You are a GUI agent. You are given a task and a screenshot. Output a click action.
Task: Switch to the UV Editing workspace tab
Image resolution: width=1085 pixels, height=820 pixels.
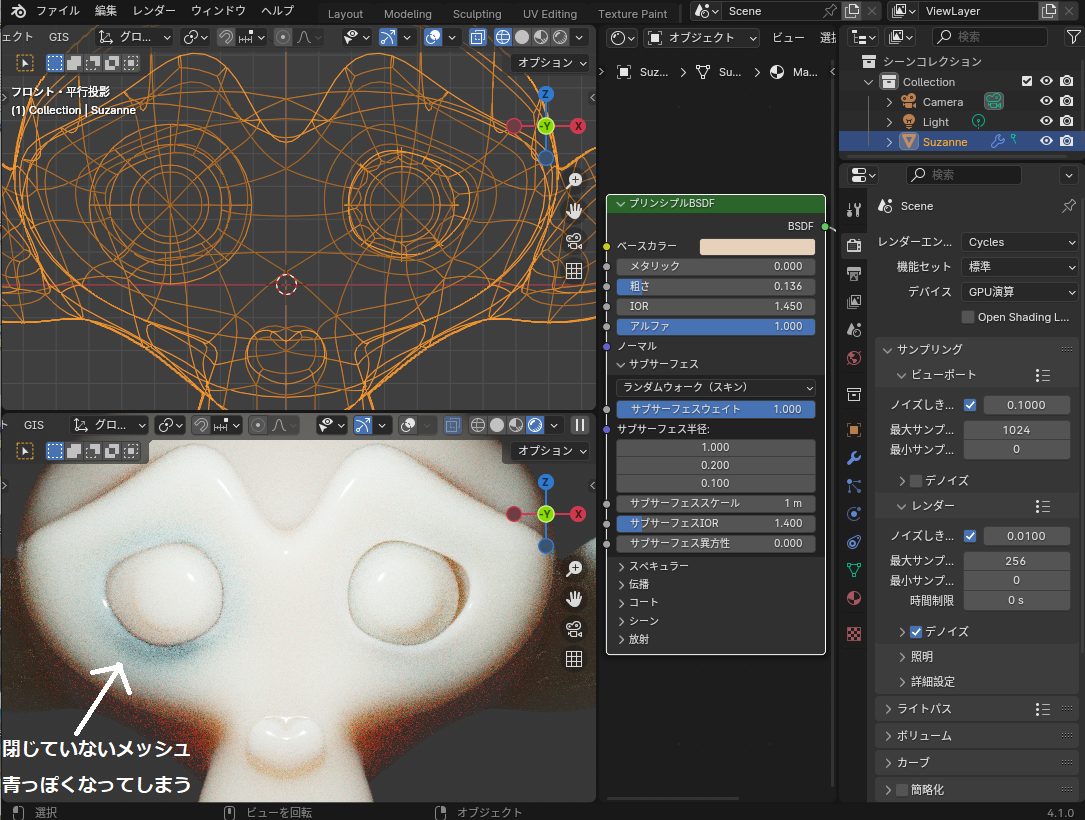tap(548, 14)
